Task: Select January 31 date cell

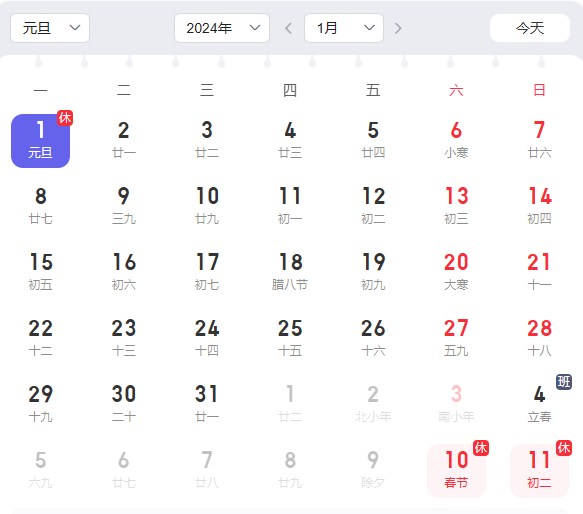Action: click(207, 405)
